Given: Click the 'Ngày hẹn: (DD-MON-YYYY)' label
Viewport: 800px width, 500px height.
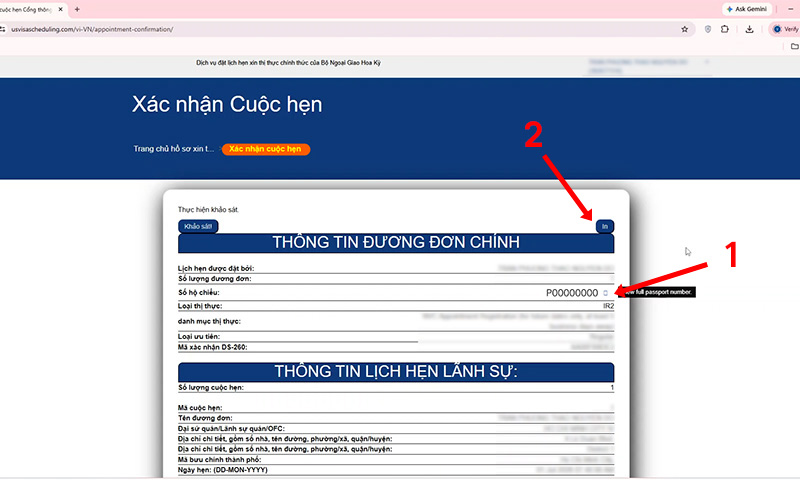Looking at the screenshot, I should click(x=222, y=470).
